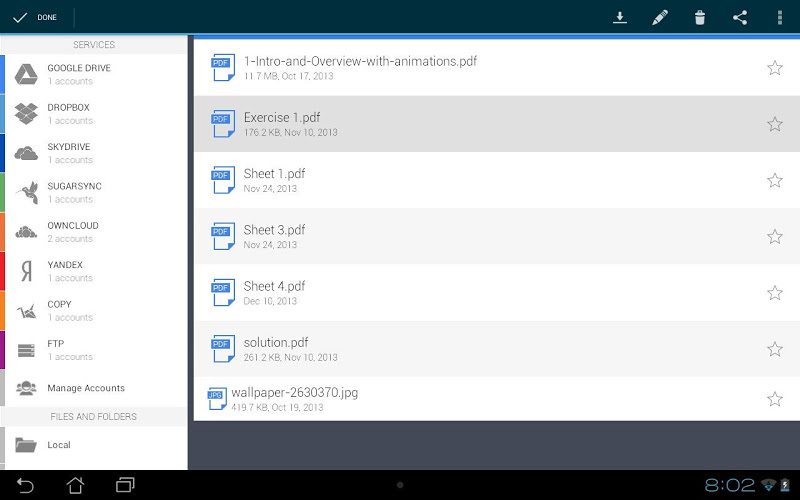The height and width of the screenshot is (500, 800).
Task: Open the Local folder icon
Action: [x=26, y=445]
